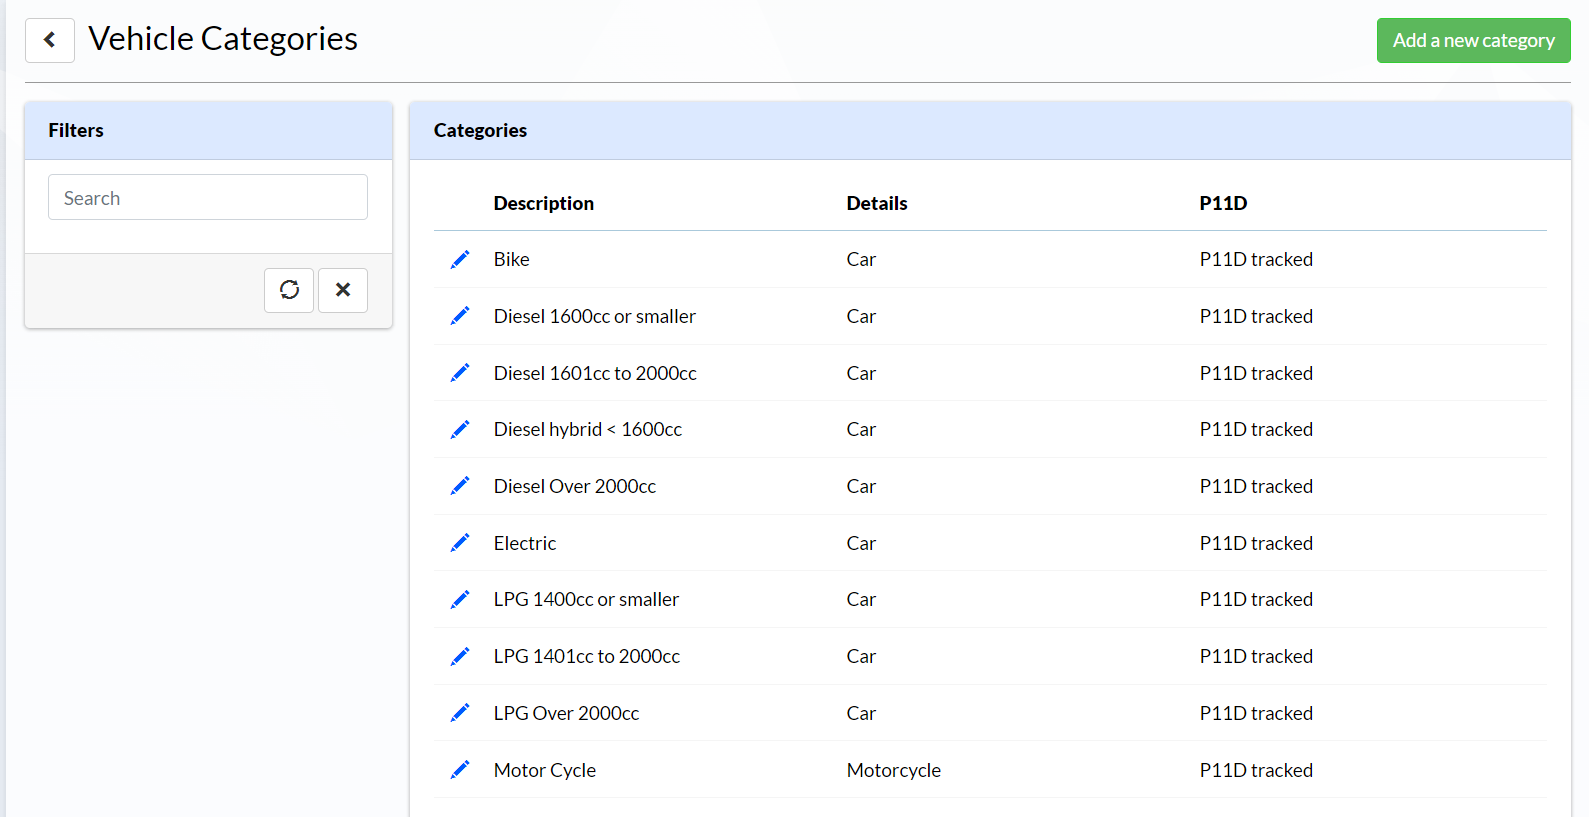This screenshot has width=1589, height=817.
Task: Click P11D tracked in the Electric row
Action: coord(1256,543)
